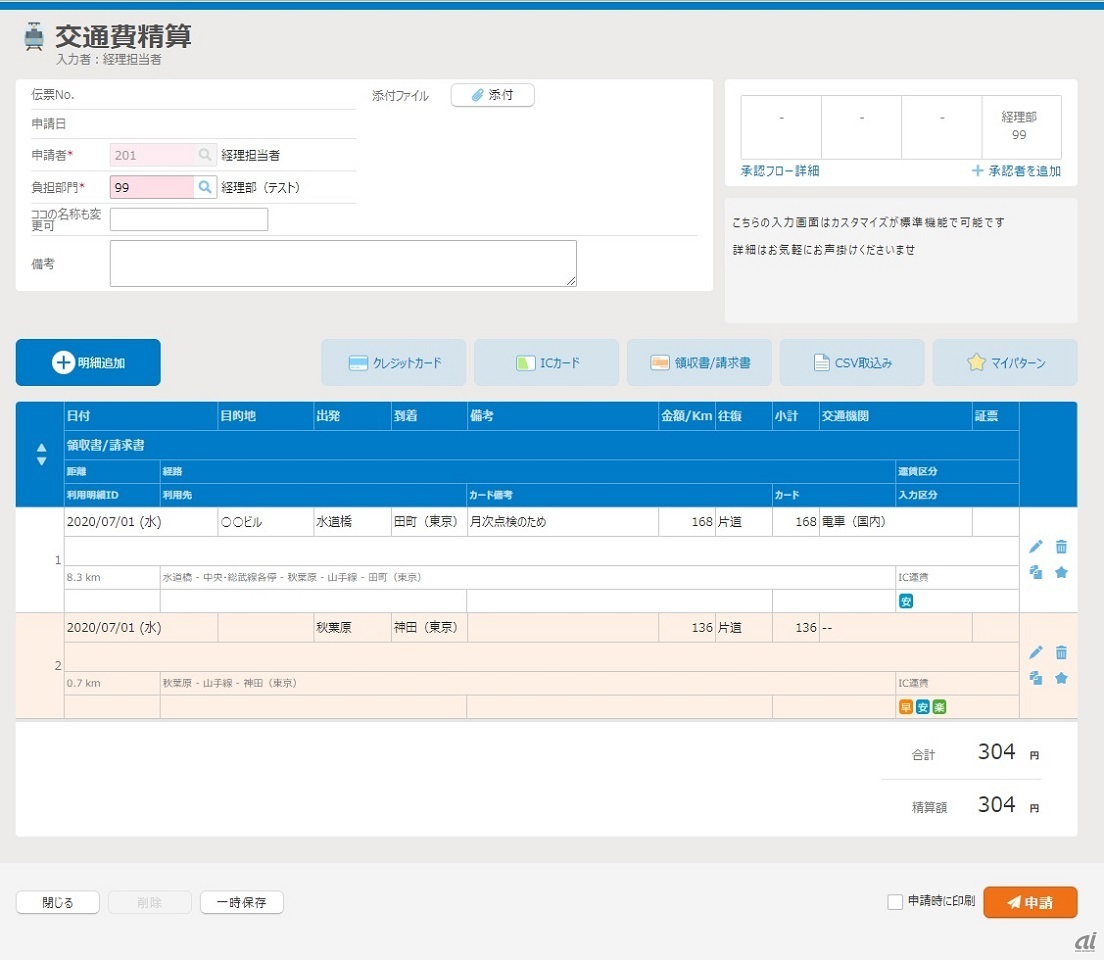
Task: Click ＋承認者を追加 to add approver
Action: click(x=1016, y=171)
